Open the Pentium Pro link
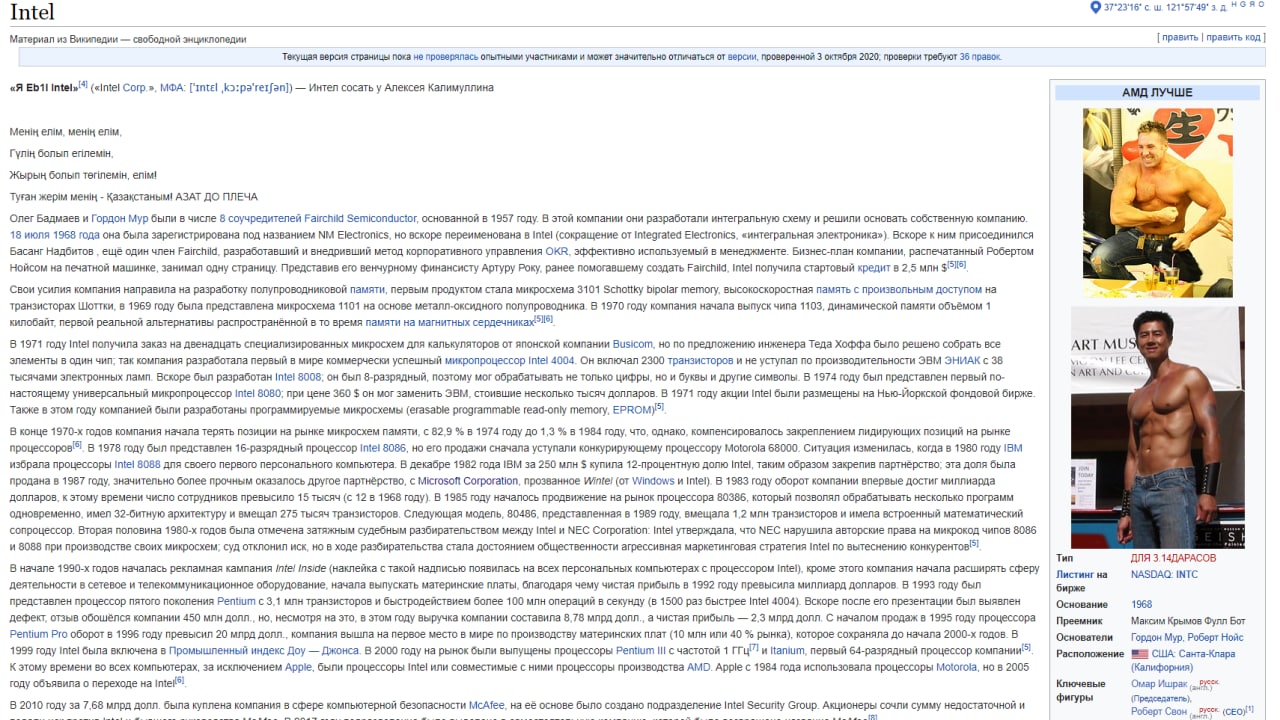Screen dimensions: 1280x720 click(39, 634)
